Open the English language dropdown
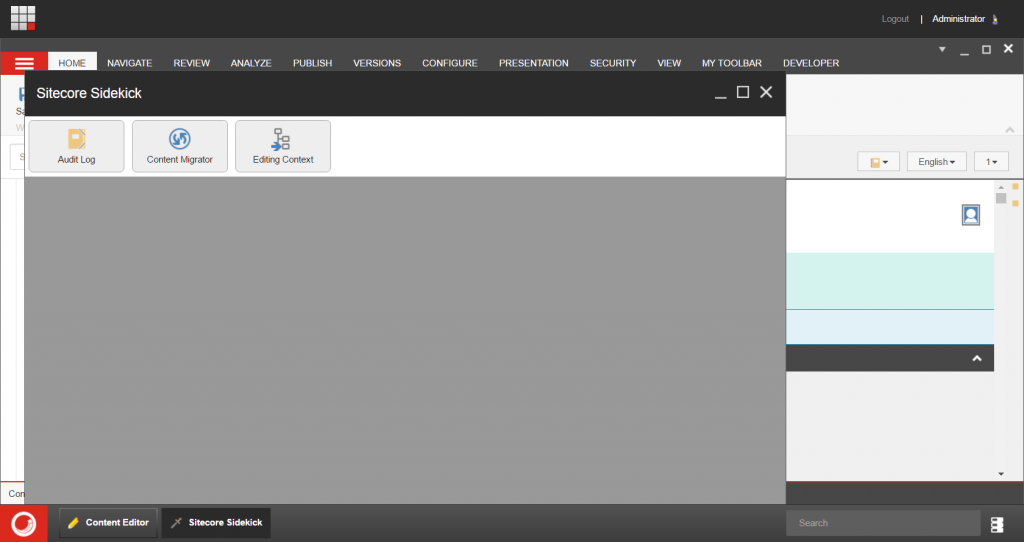 936,161
